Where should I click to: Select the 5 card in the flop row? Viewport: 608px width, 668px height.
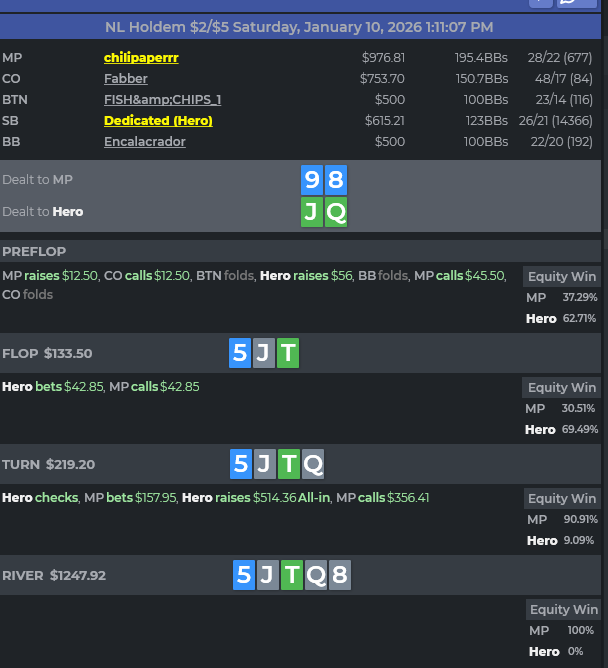tap(240, 353)
